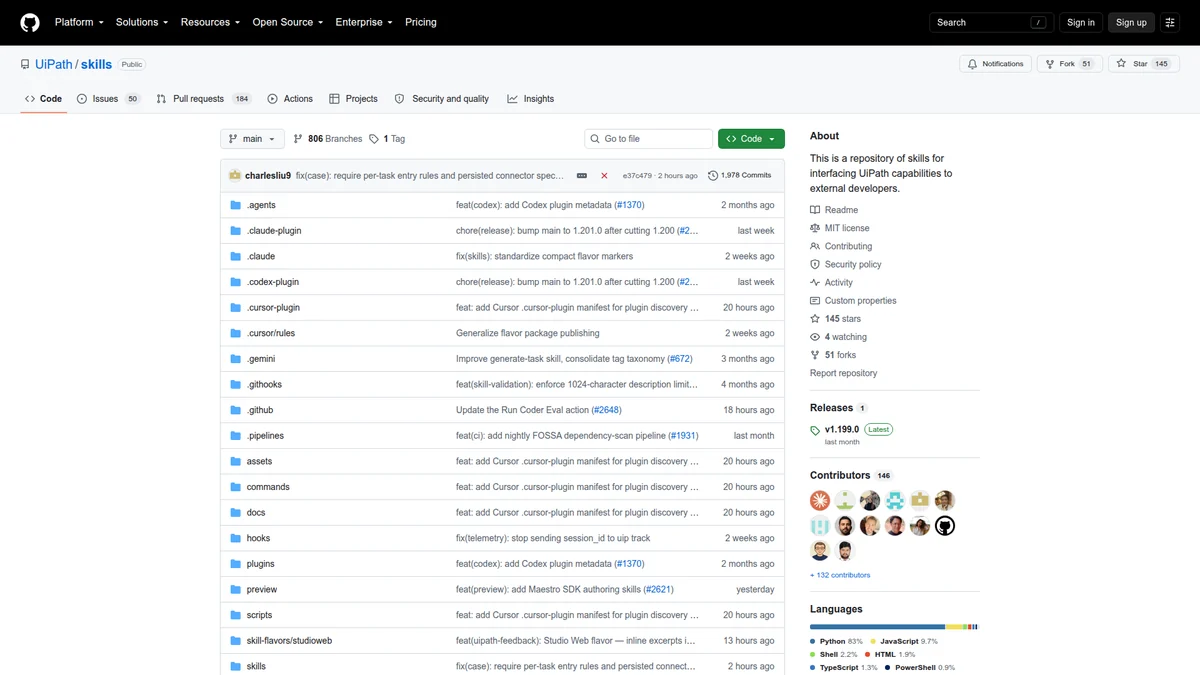Click the v1.199.0 release tag
Screen dimensions: 1200x675
(841, 429)
